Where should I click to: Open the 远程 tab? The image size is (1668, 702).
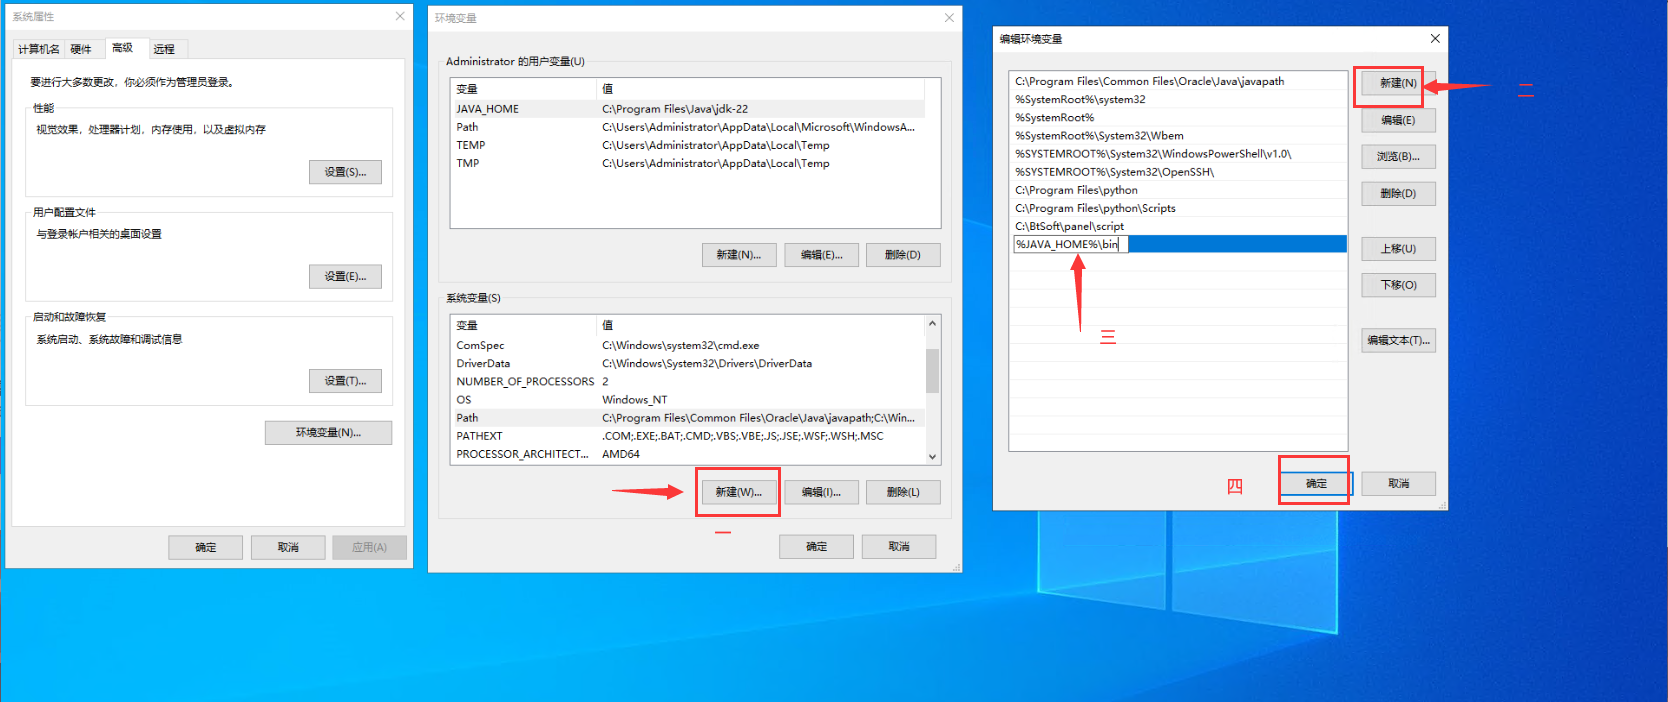(164, 49)
